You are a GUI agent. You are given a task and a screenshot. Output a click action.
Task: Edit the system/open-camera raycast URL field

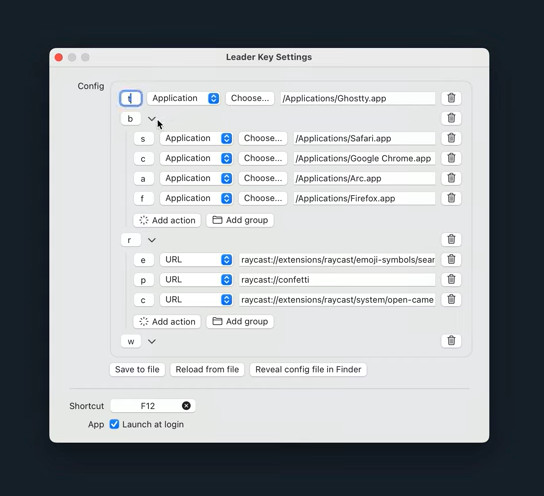(337, 300)
